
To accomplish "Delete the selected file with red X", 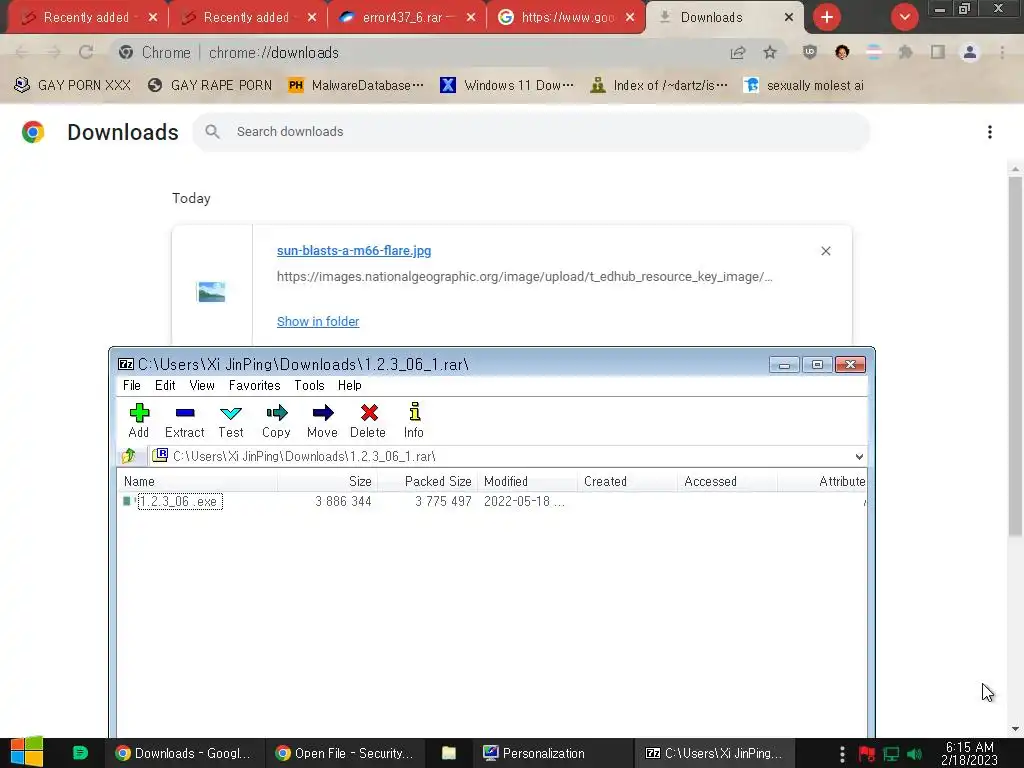I will (x=368, y=420).
